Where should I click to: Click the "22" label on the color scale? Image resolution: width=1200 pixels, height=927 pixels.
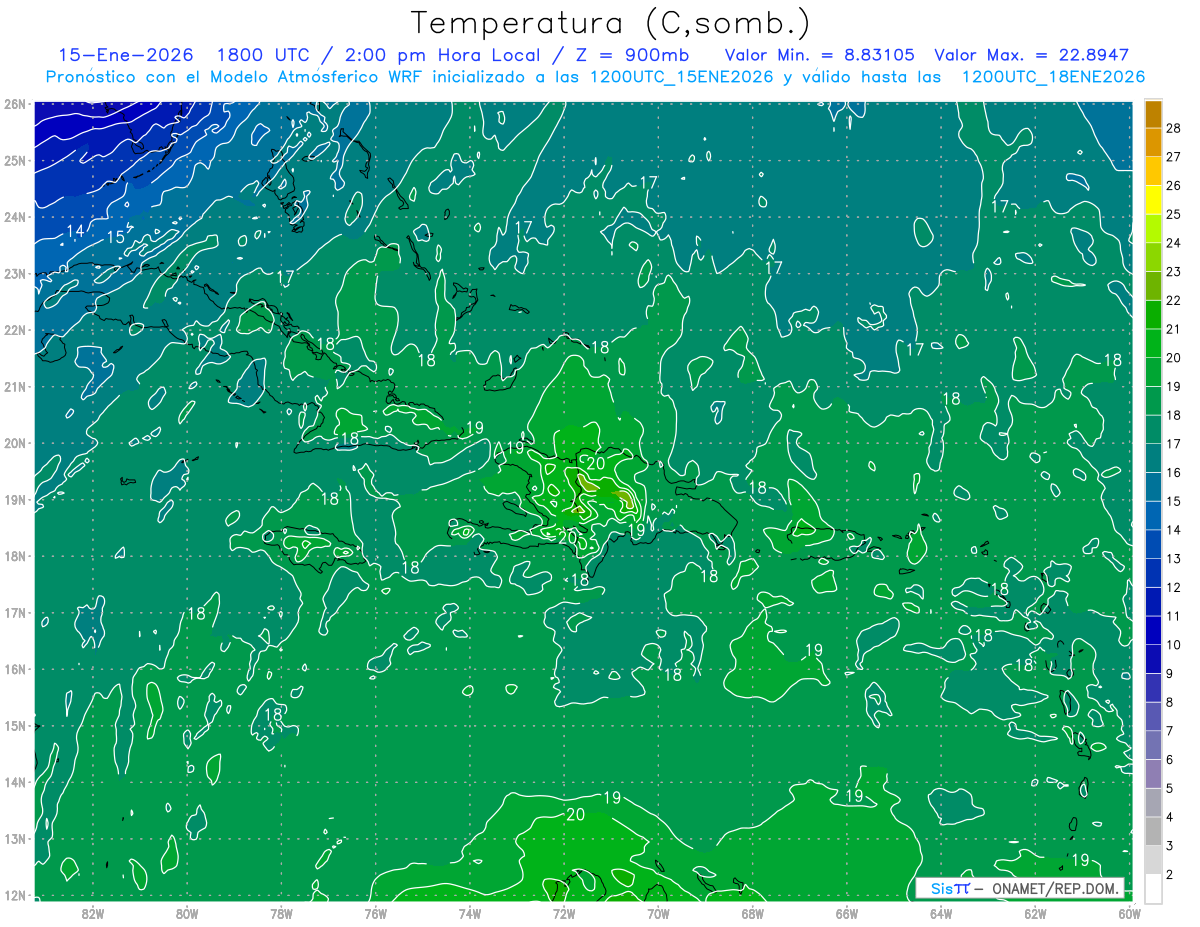(x=1173, y=300)
